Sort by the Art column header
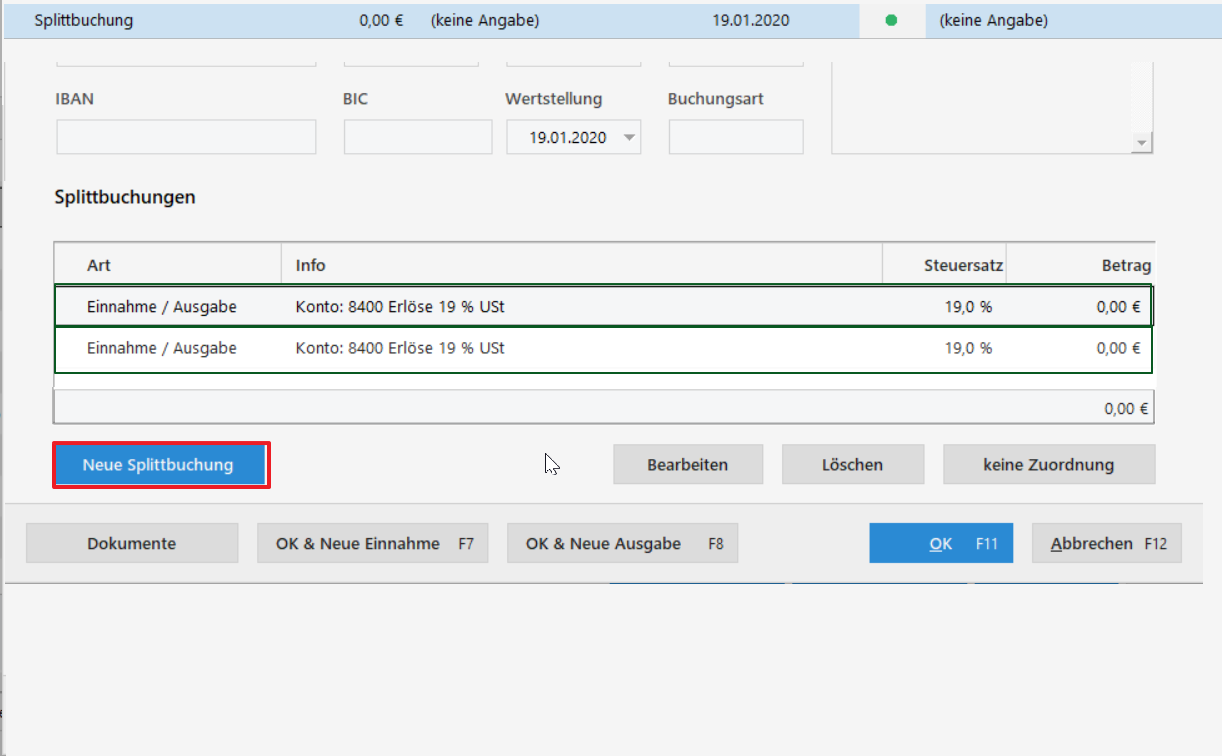Viewport: 1222px width, 756px height. [168, 265]
